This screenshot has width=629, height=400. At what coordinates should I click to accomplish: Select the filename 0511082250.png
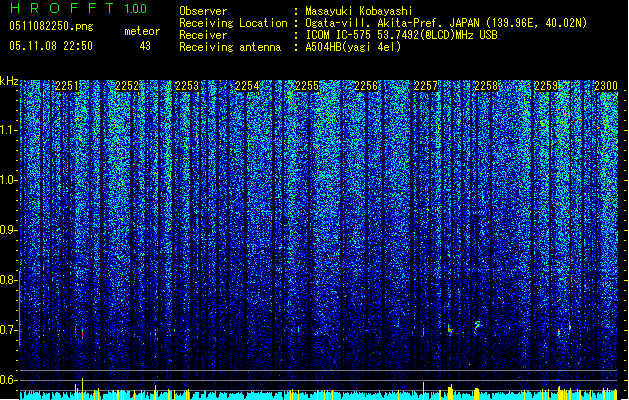51,26
